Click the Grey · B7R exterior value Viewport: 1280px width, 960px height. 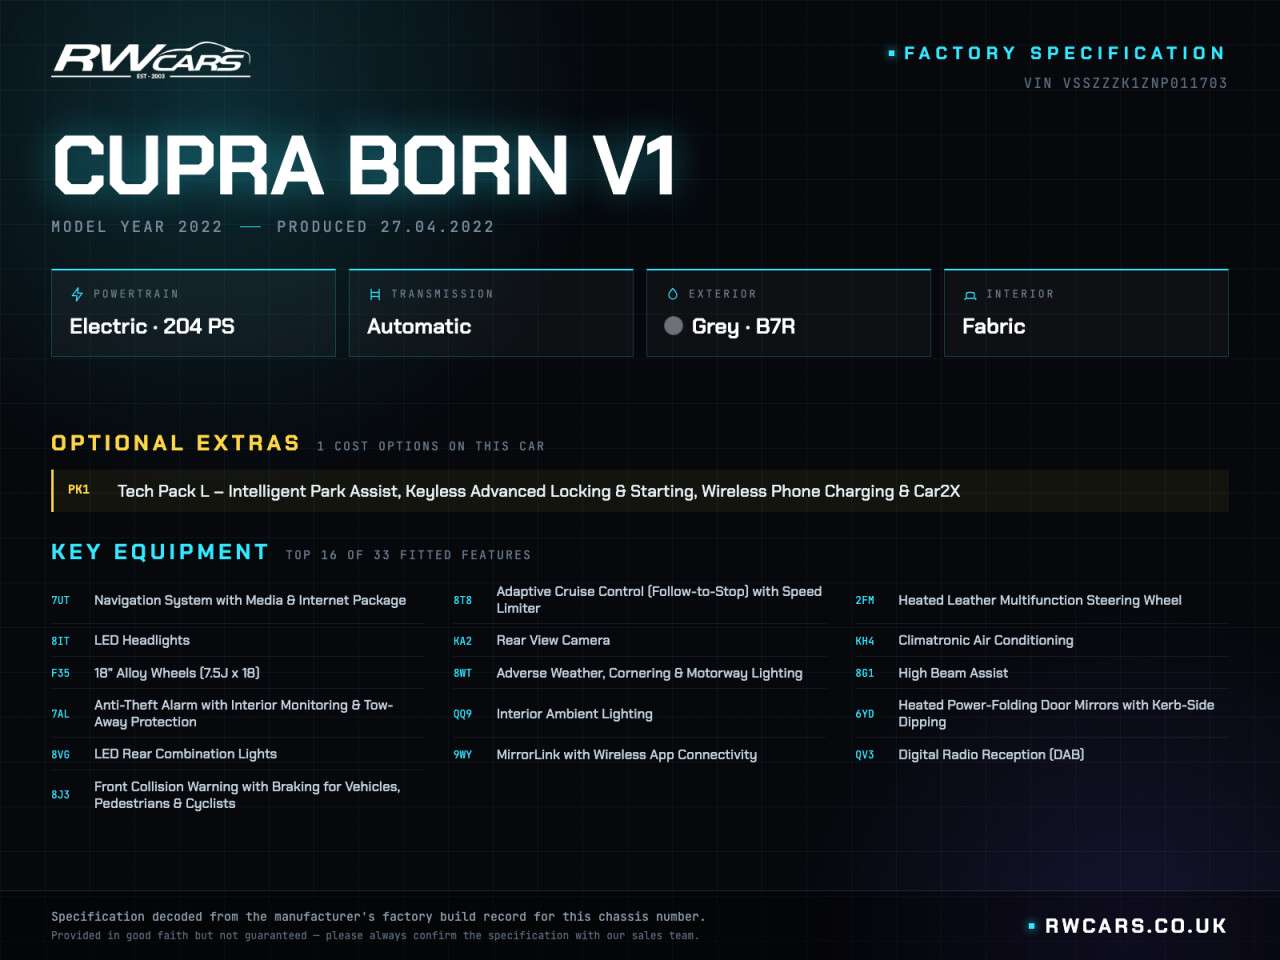click(743, 326)
